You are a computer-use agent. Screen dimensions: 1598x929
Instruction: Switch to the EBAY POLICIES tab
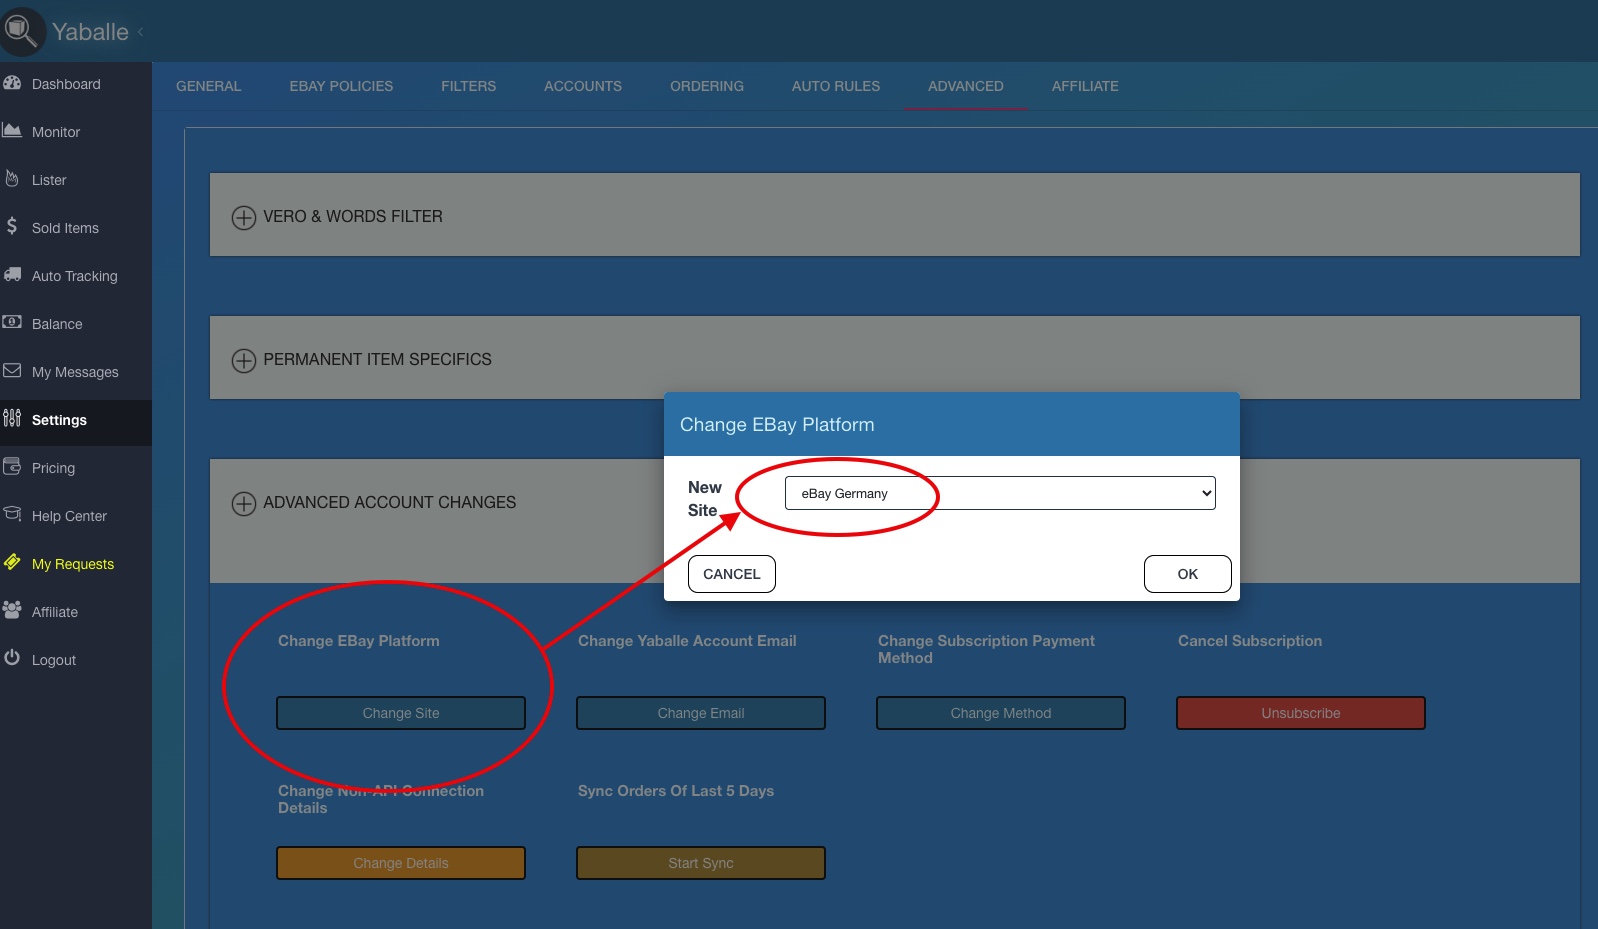341,86
